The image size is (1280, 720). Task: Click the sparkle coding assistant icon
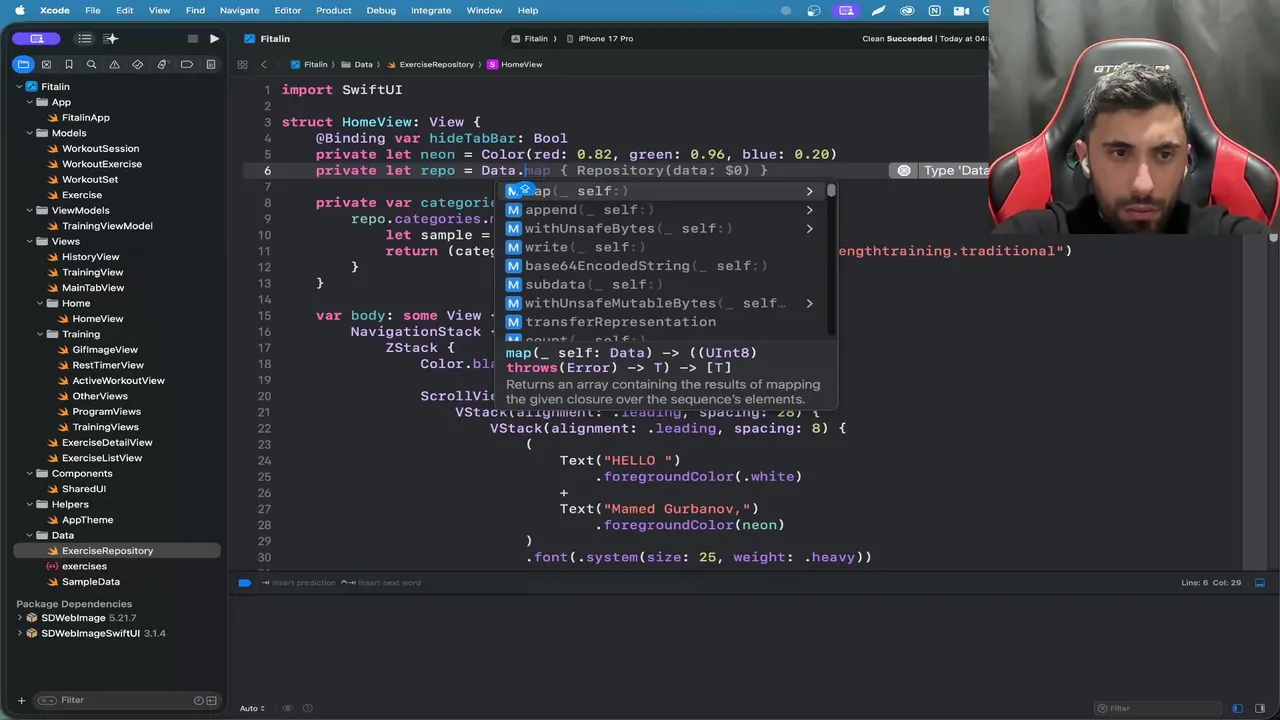(111, 39)
